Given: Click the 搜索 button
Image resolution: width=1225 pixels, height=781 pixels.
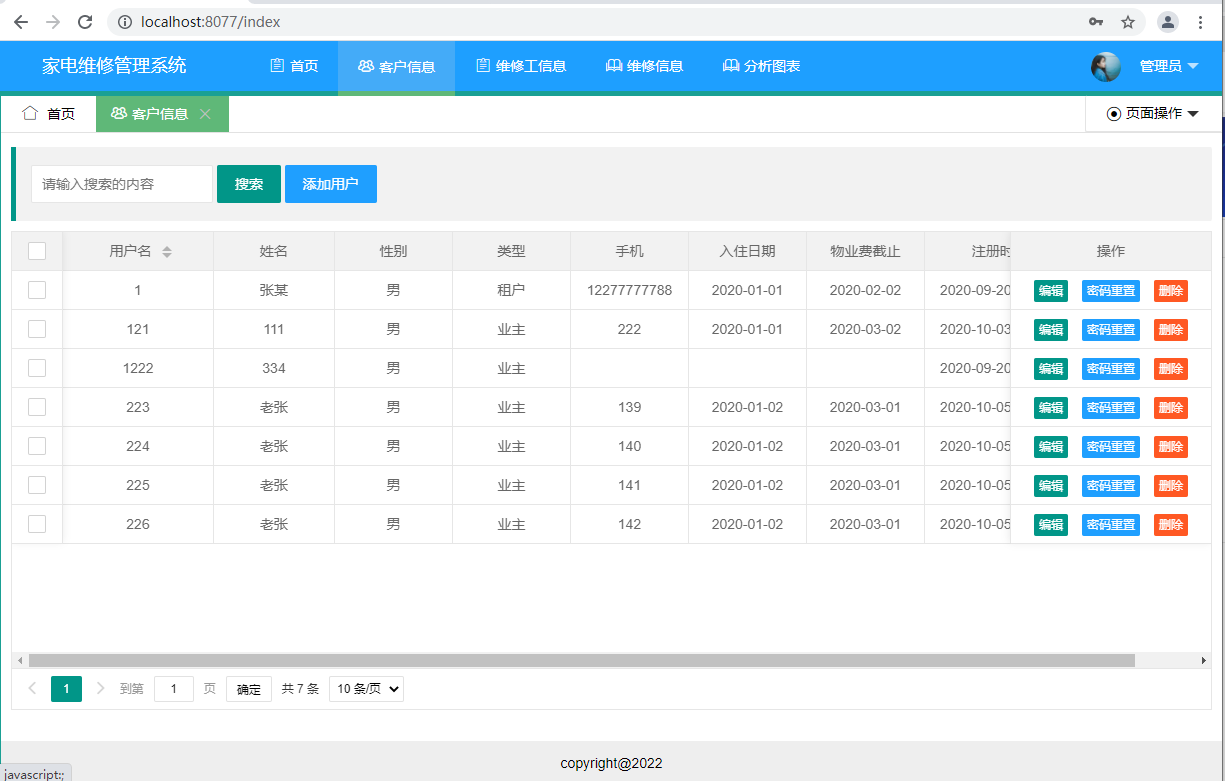Looking at the screenshot, I should 249,184.
